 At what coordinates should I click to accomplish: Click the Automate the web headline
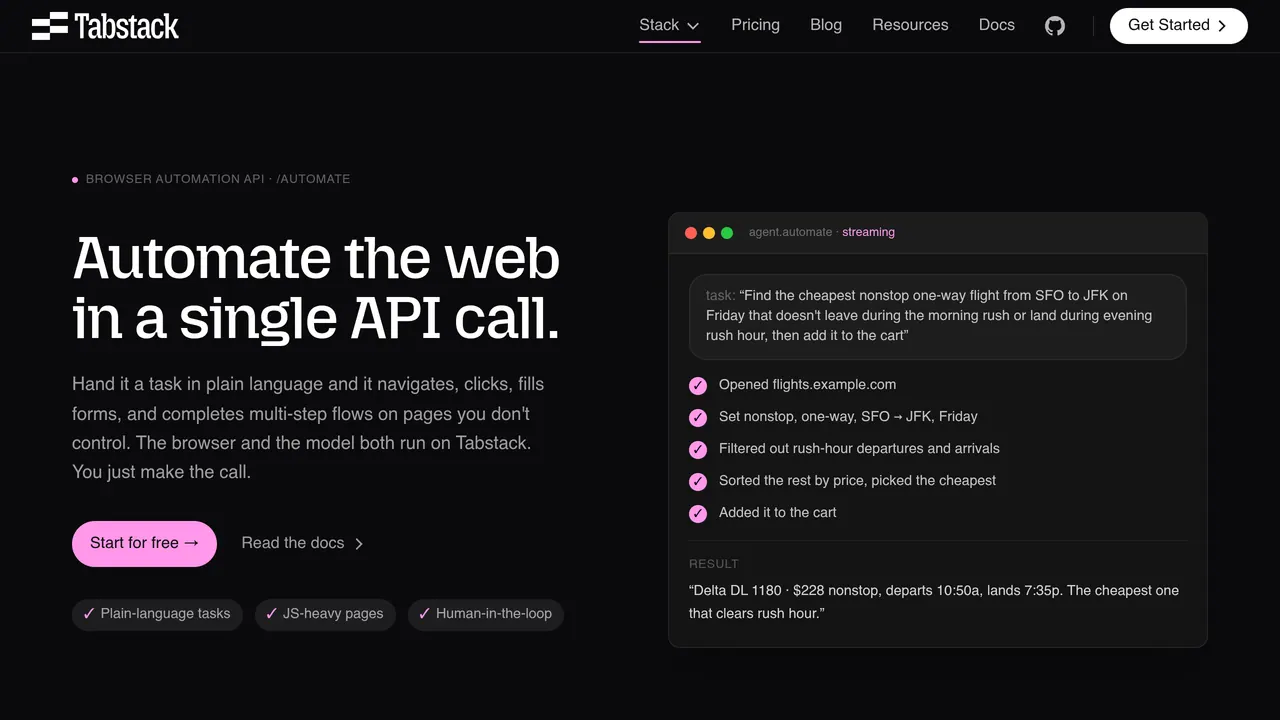[316, 288]
